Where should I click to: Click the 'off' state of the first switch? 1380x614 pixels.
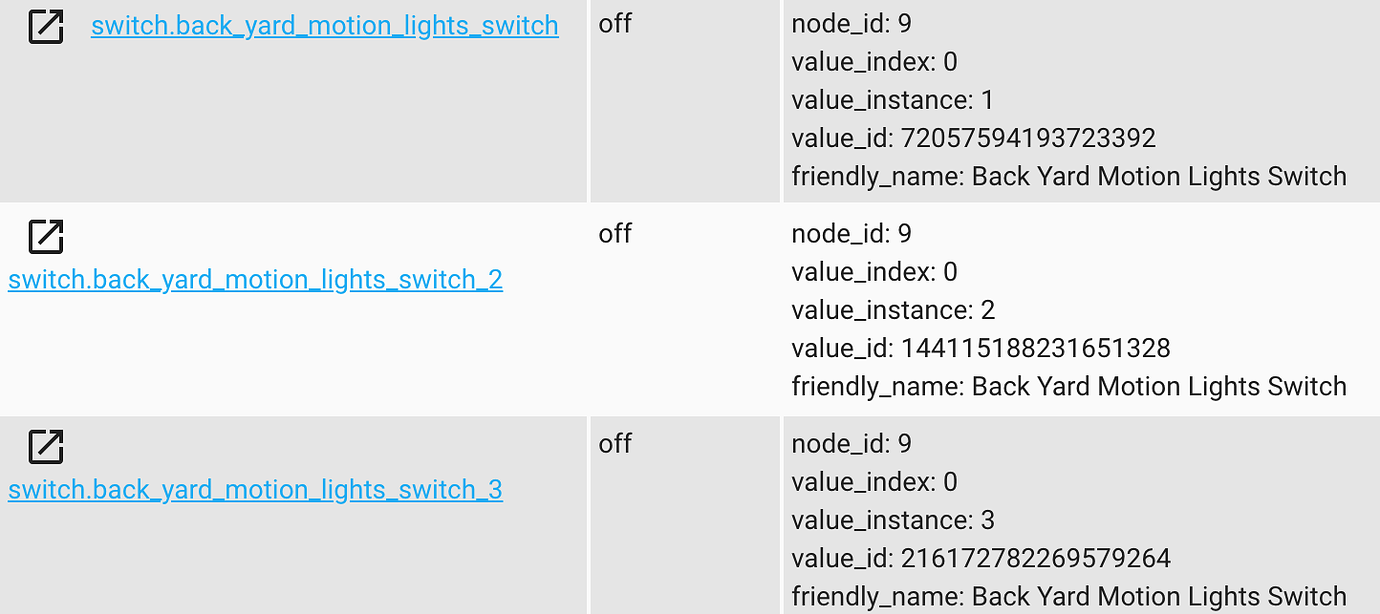point(614,24)
